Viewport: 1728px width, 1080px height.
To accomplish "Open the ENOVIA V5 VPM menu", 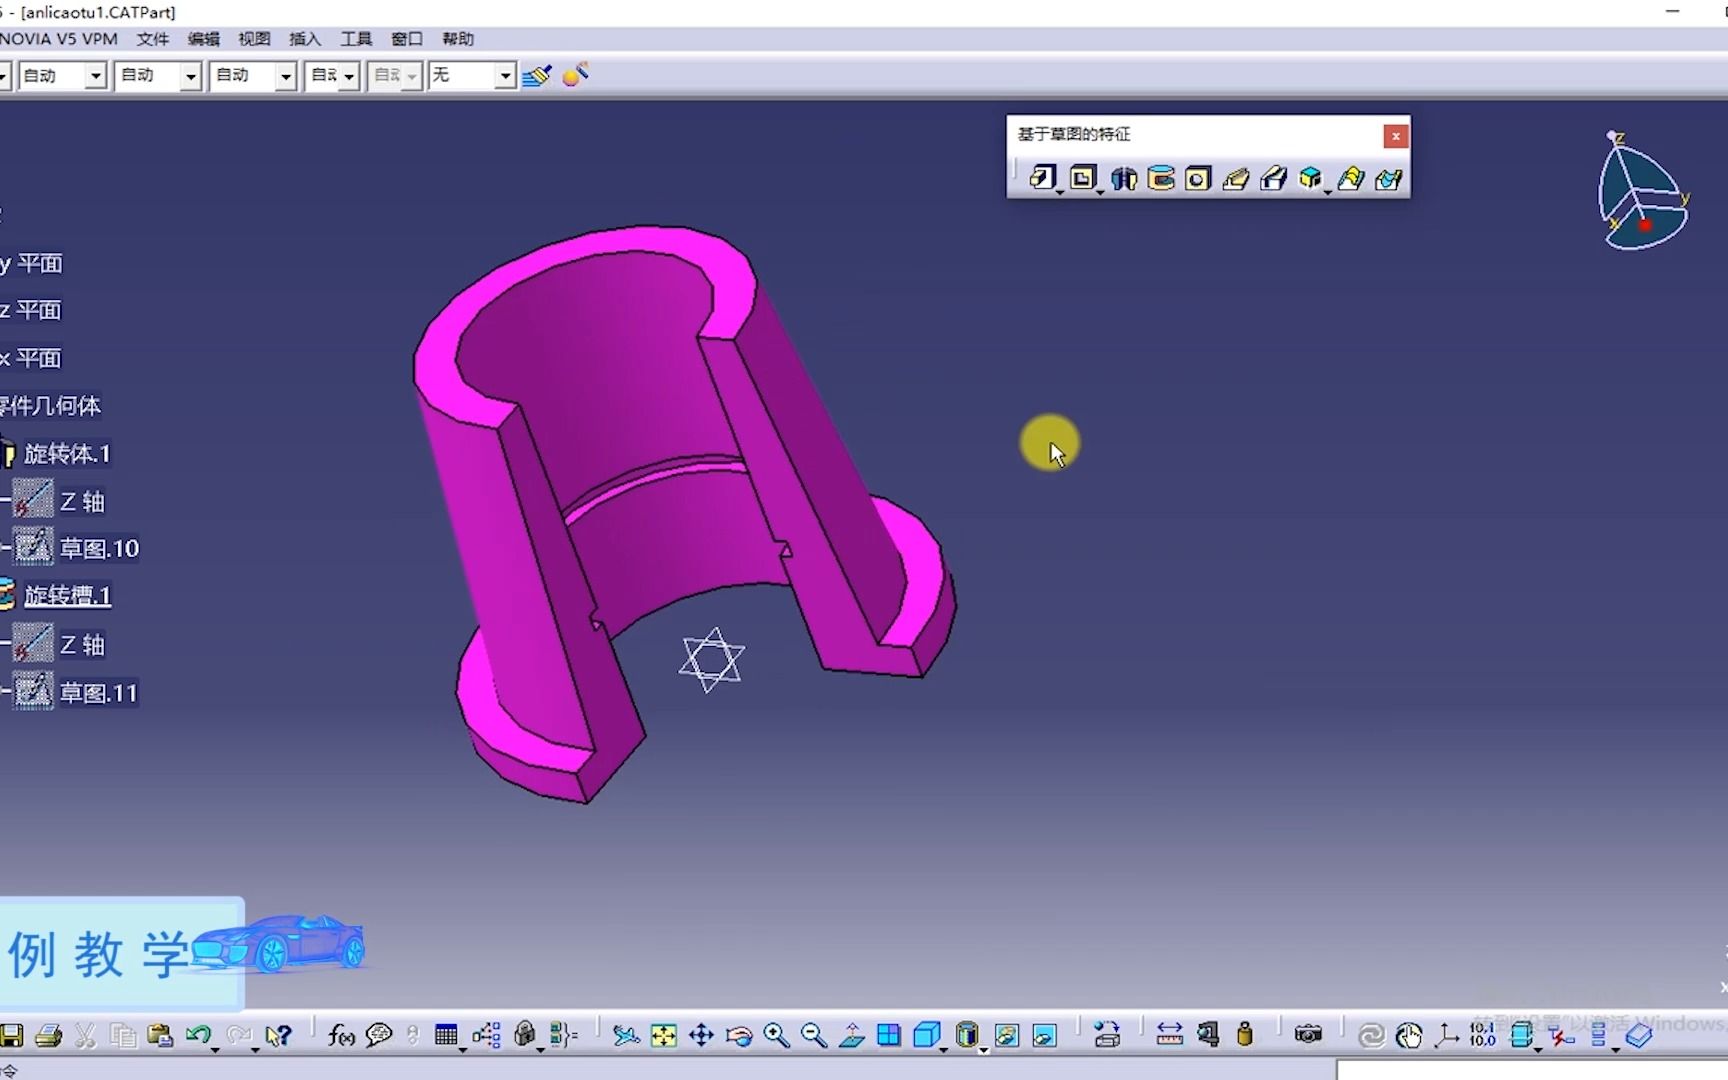I will coord(59,39).
